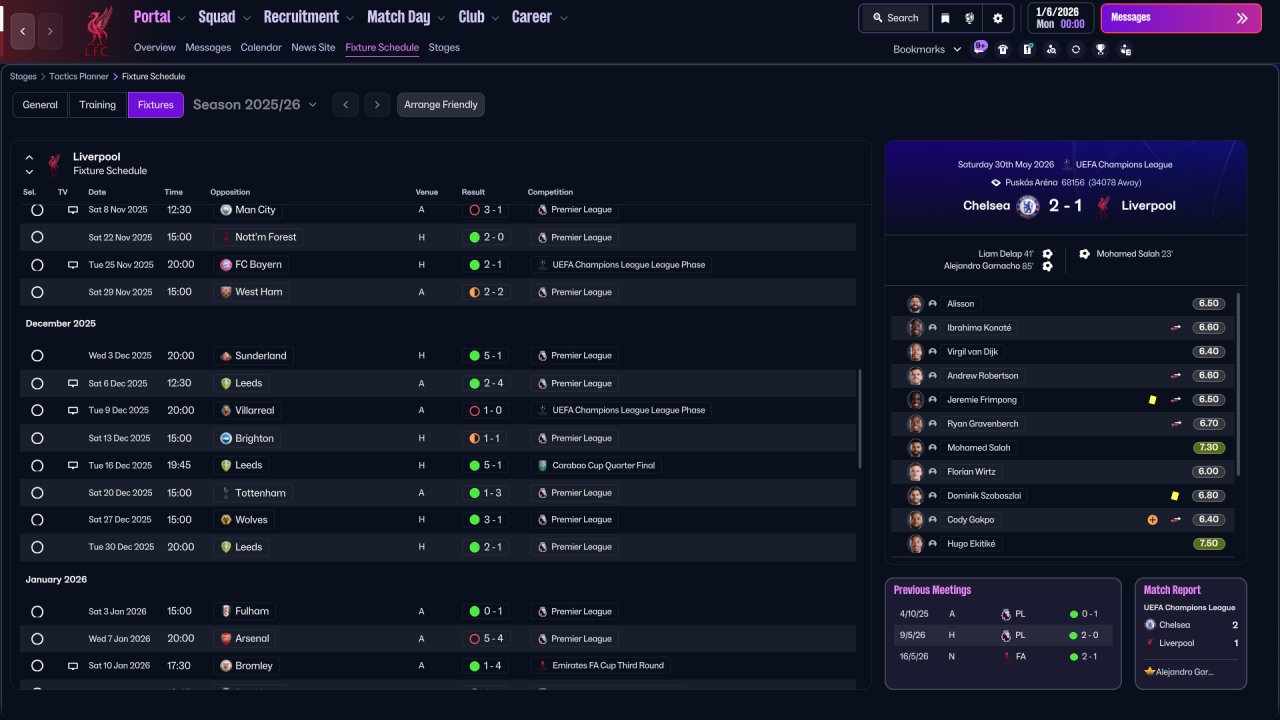Open the world globe icon in top bar
The width and height of the screenshot is (1280, 720).
(x=969, y=18)
